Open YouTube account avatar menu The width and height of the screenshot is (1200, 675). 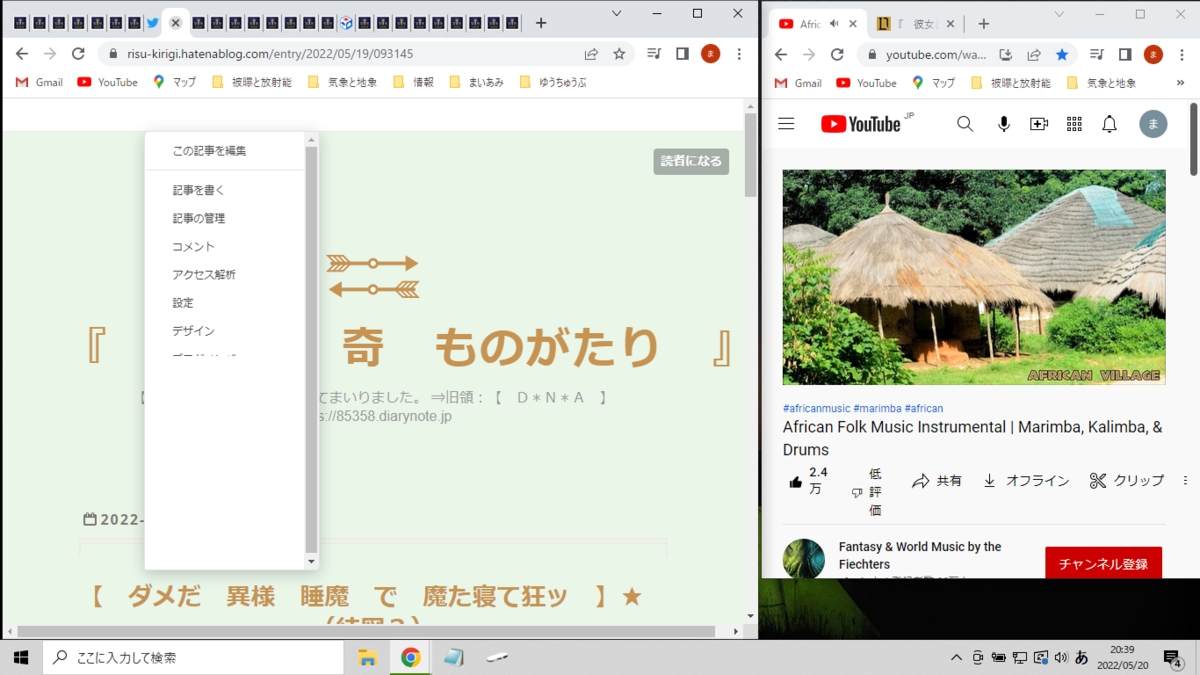click(1153, 124)
